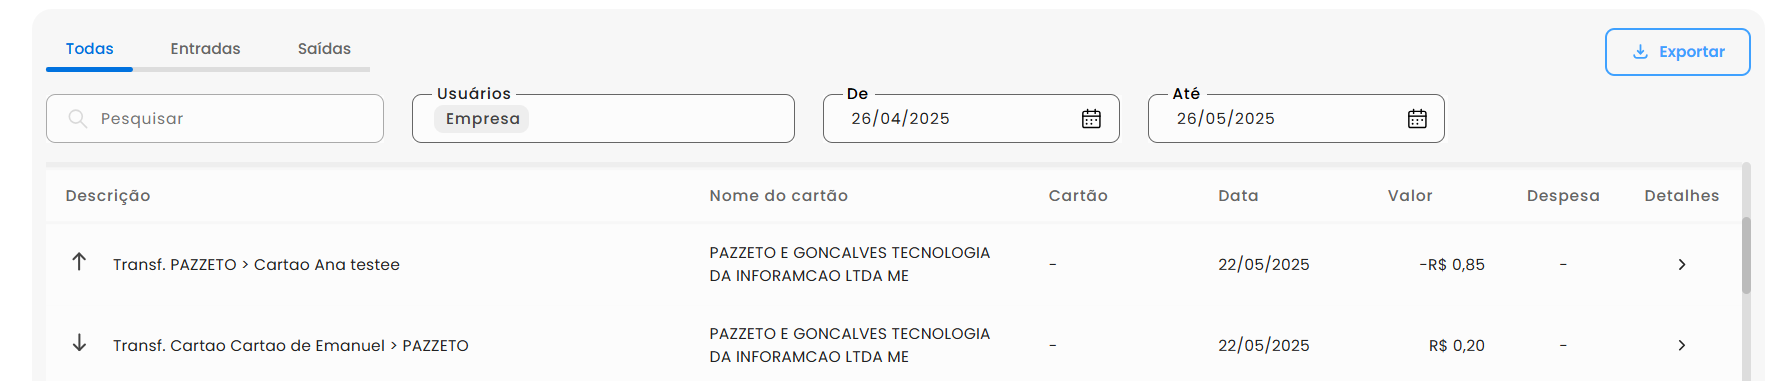This screenshot has height=381, width=1786.
Task: Click the Exportar button
Action: 1677,52
